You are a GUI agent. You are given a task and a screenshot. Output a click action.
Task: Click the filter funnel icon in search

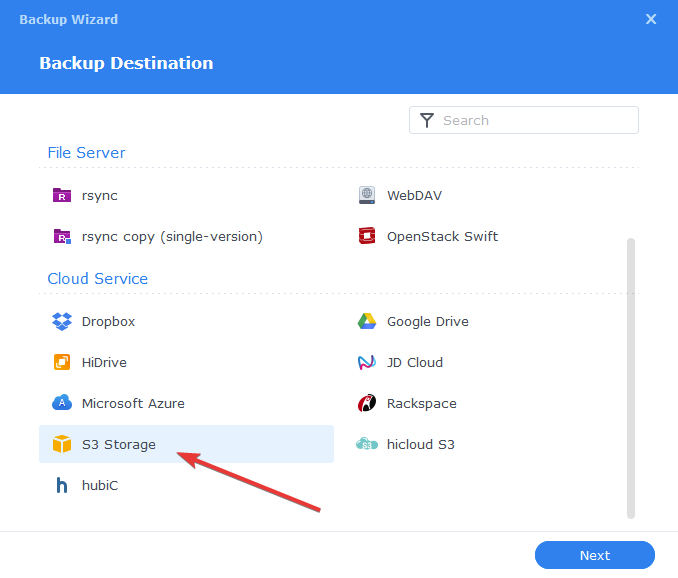pos(427,120)
